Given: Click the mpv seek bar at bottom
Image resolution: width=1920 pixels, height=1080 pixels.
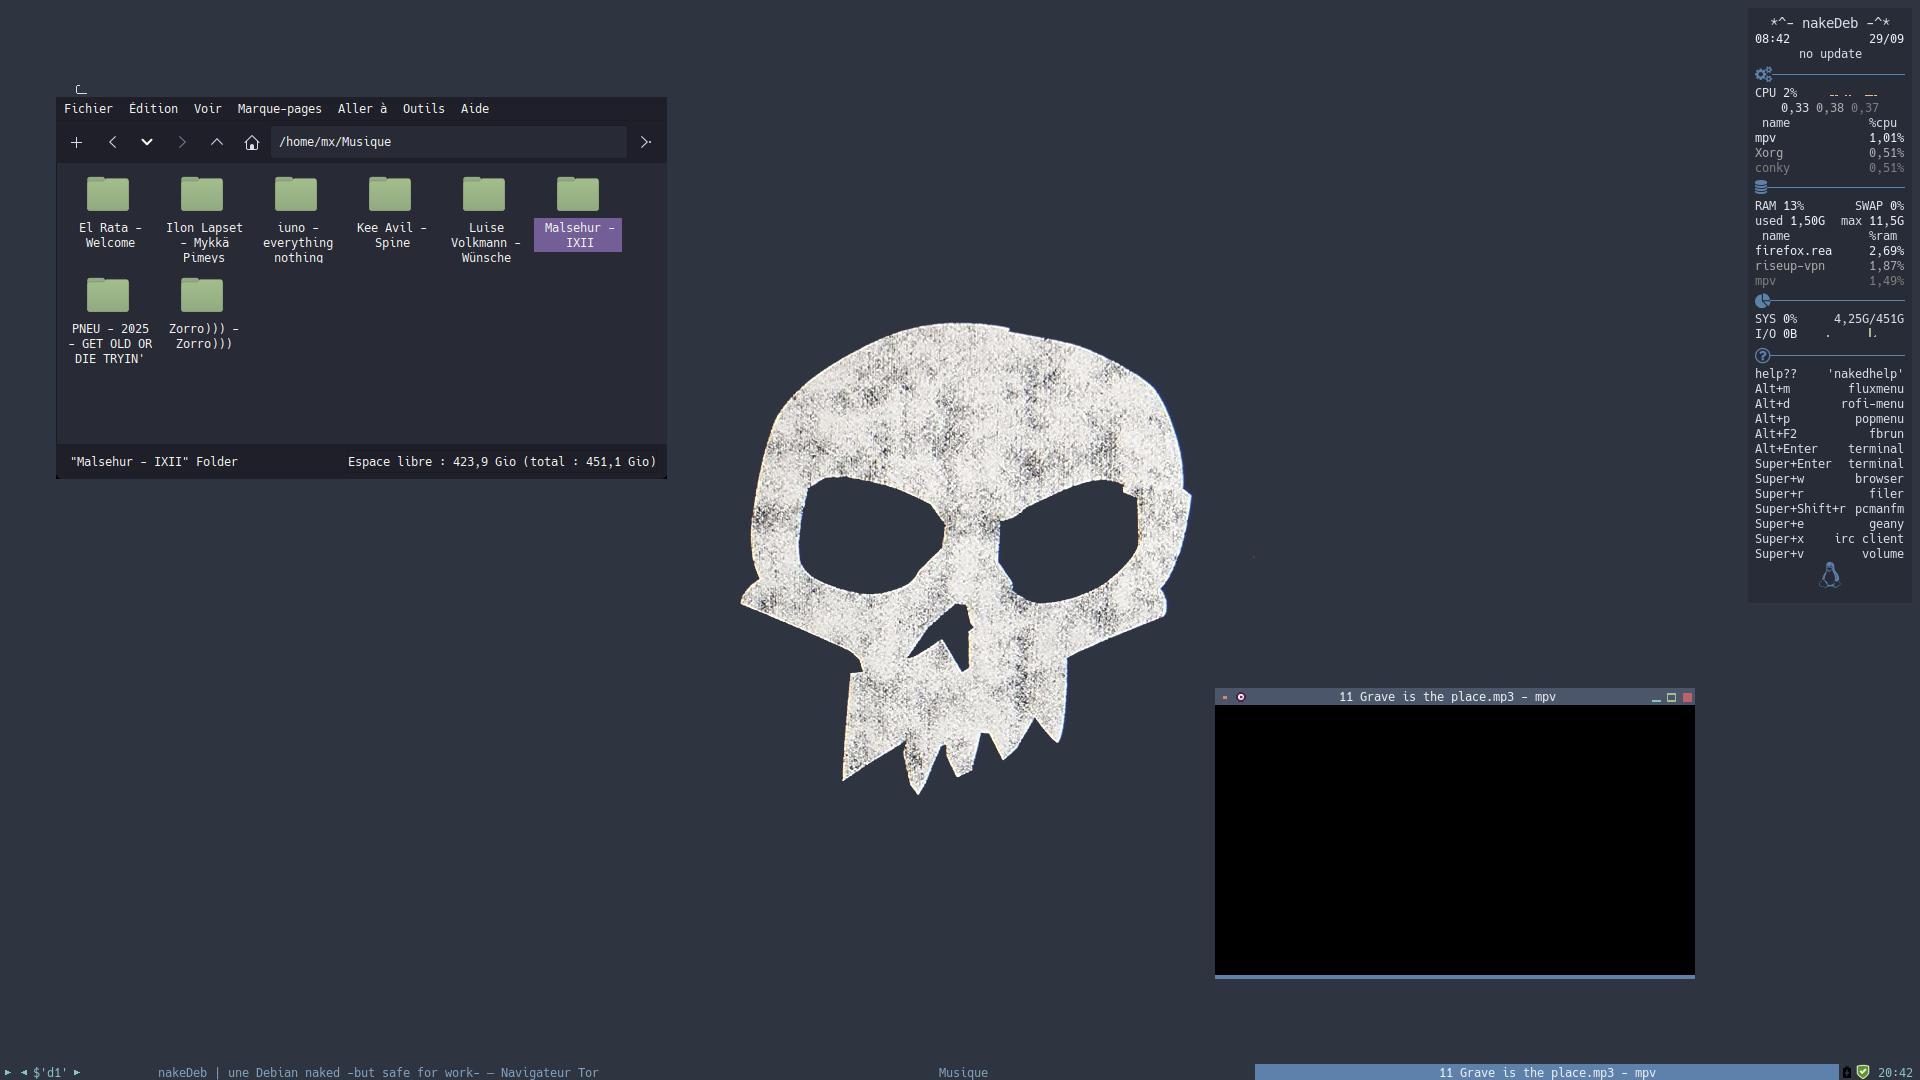Looking at the screenshot, I should click(x=1454, y=976).
